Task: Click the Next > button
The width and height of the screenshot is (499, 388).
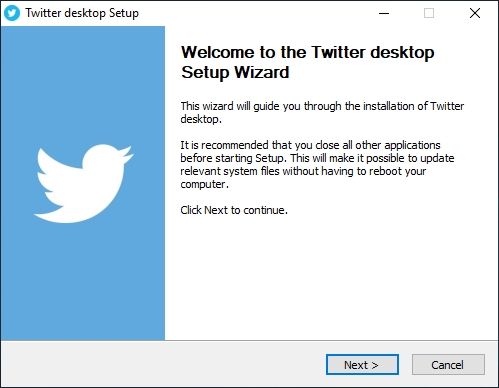Action: tap(362, 365)
